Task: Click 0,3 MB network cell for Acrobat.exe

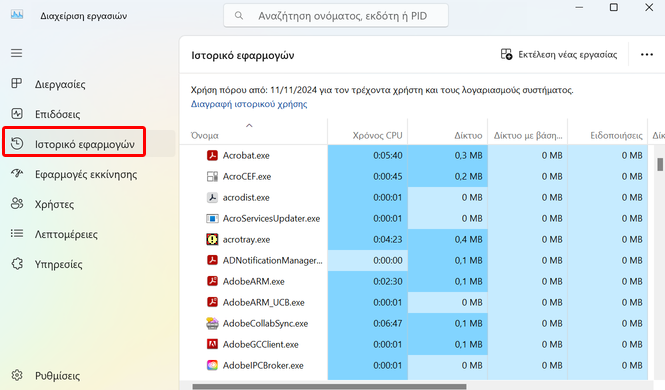Action: (x=448, y=156)
